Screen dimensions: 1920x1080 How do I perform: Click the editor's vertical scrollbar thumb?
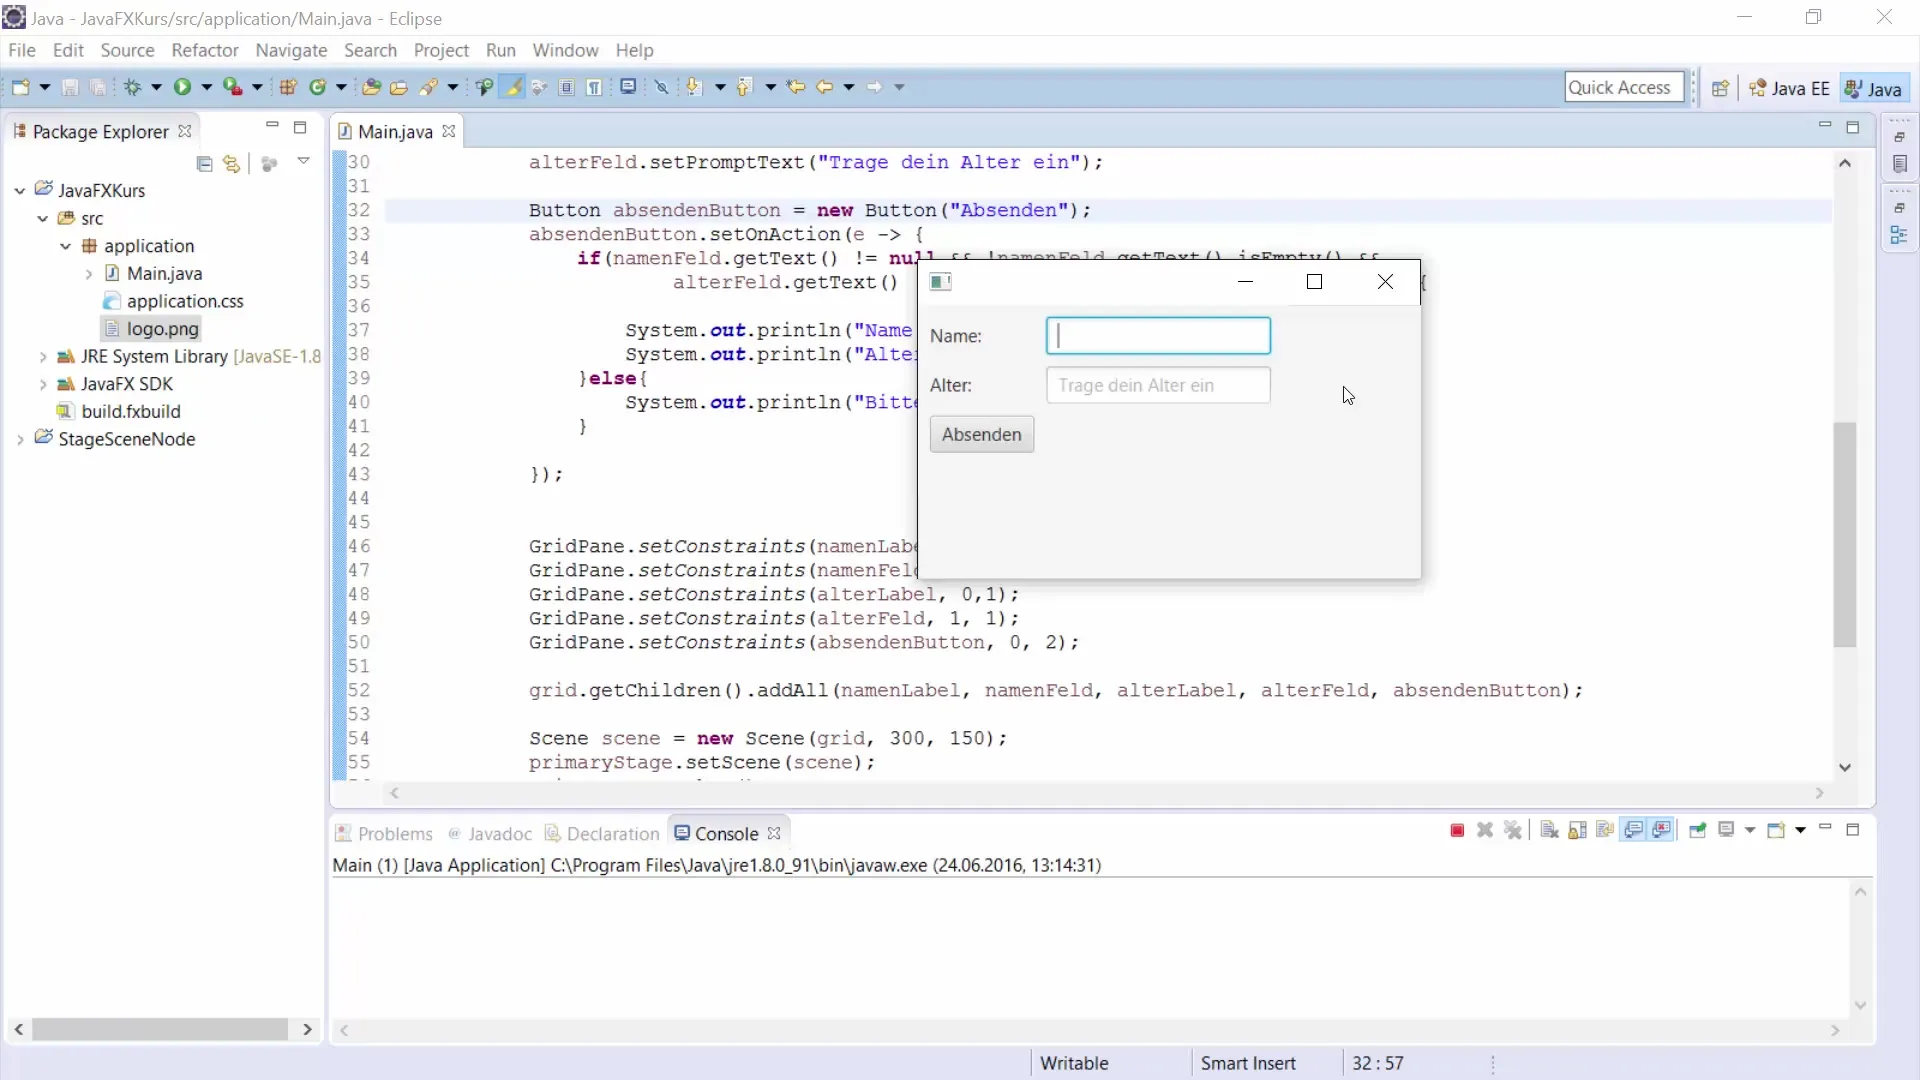pos(1845,535)
